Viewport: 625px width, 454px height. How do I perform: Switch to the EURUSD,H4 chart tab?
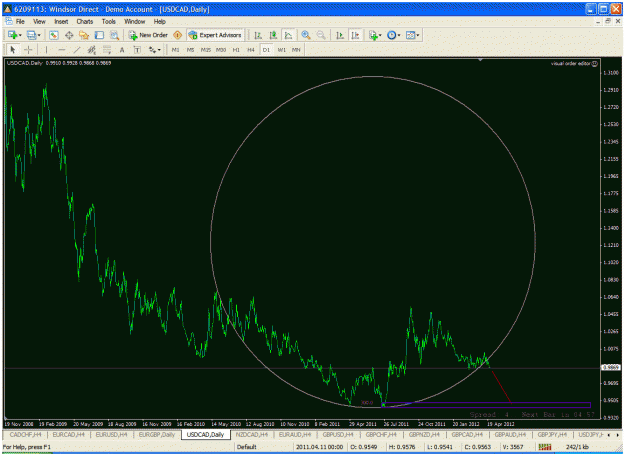[111, 434]
